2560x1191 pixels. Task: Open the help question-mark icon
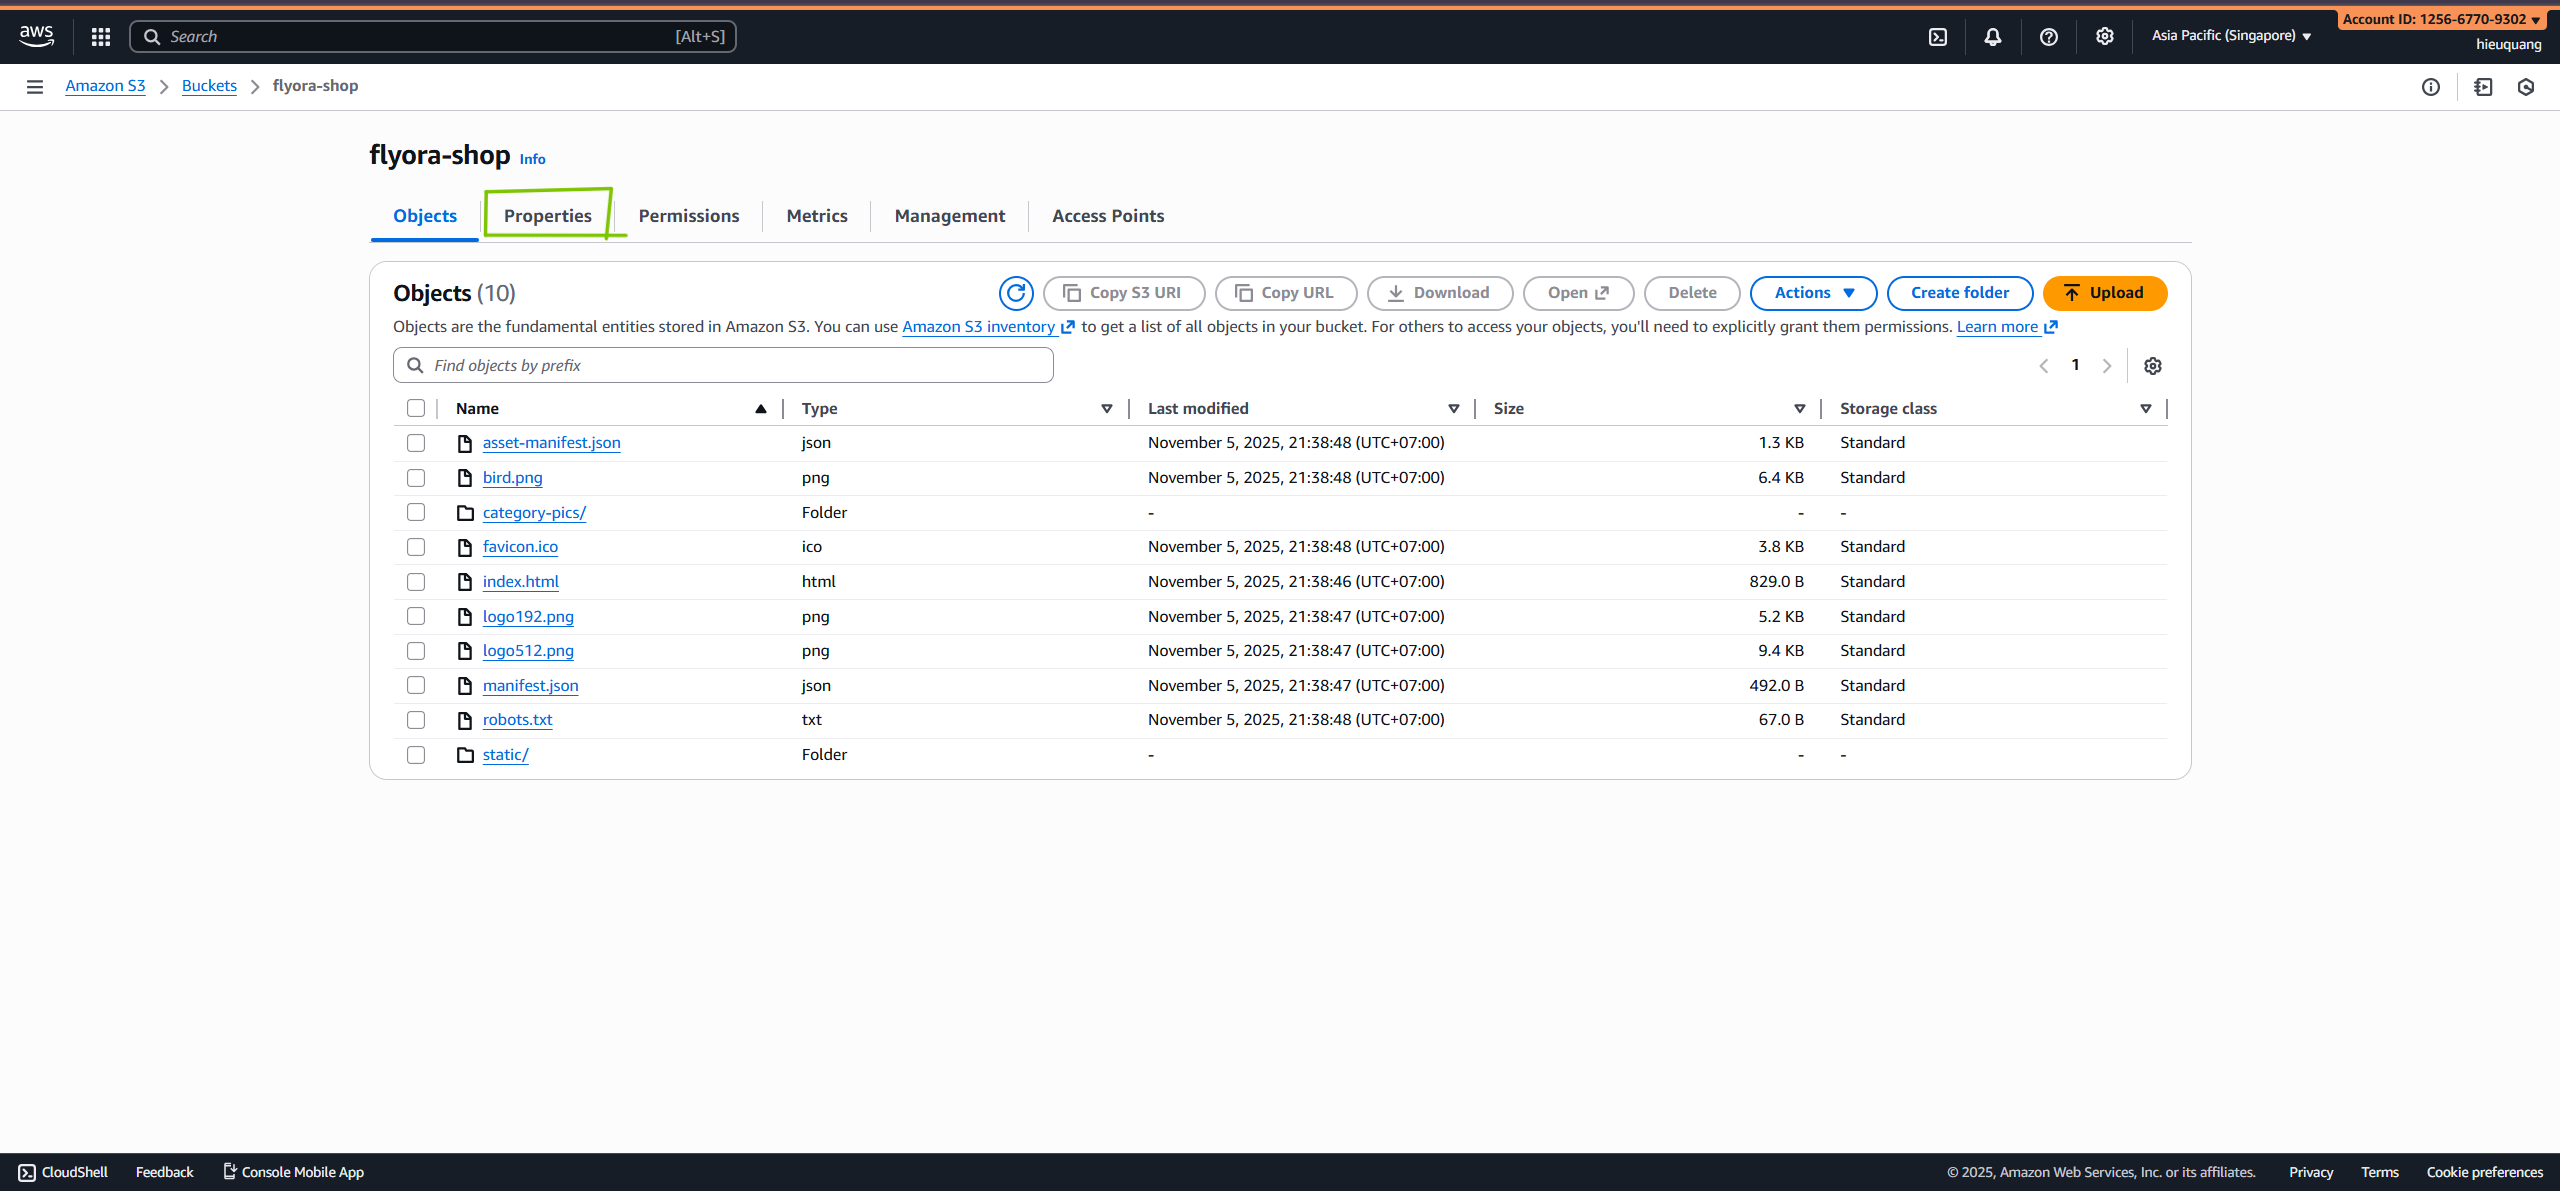2048,37
